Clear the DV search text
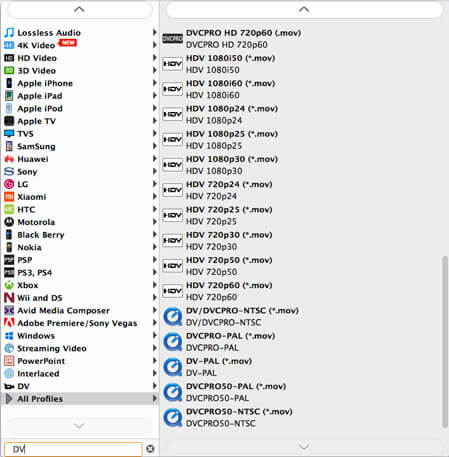449x457 pixels. click(150, 449)
